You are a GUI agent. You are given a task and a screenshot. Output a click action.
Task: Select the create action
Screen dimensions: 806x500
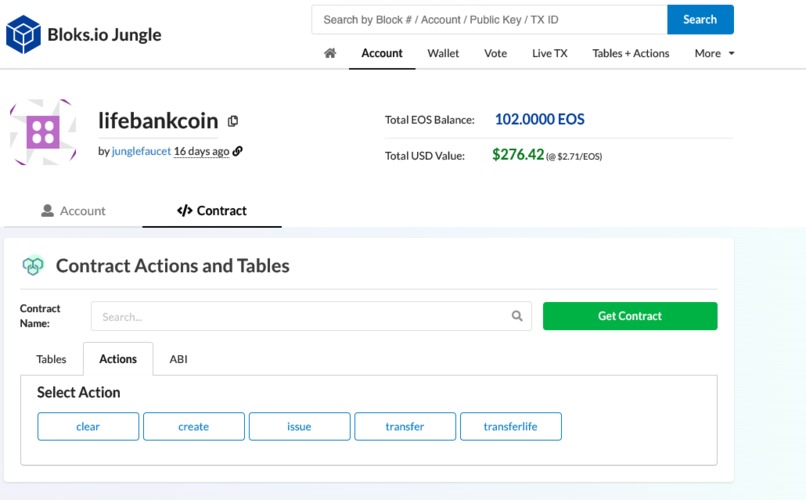tap(194, 427)
